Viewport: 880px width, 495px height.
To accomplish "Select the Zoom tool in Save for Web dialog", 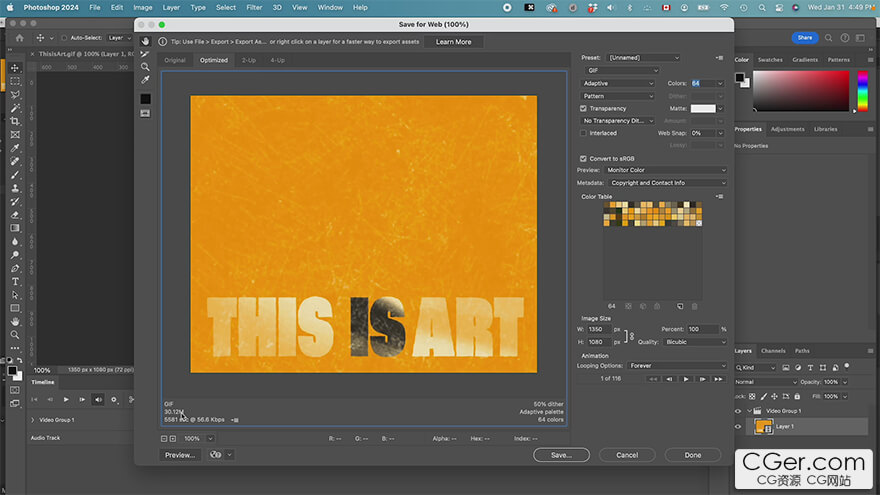I will coord(145,67).
